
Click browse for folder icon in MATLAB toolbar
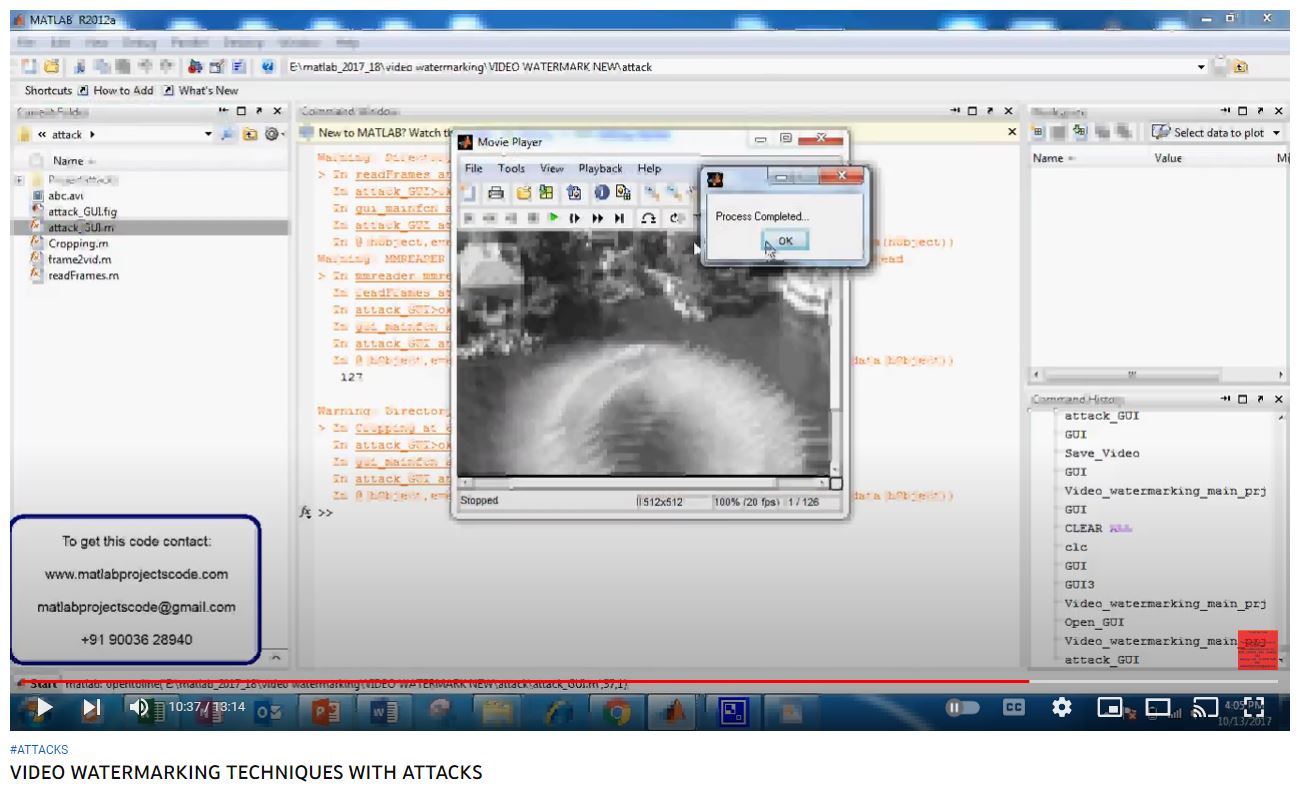point(1240,67)
